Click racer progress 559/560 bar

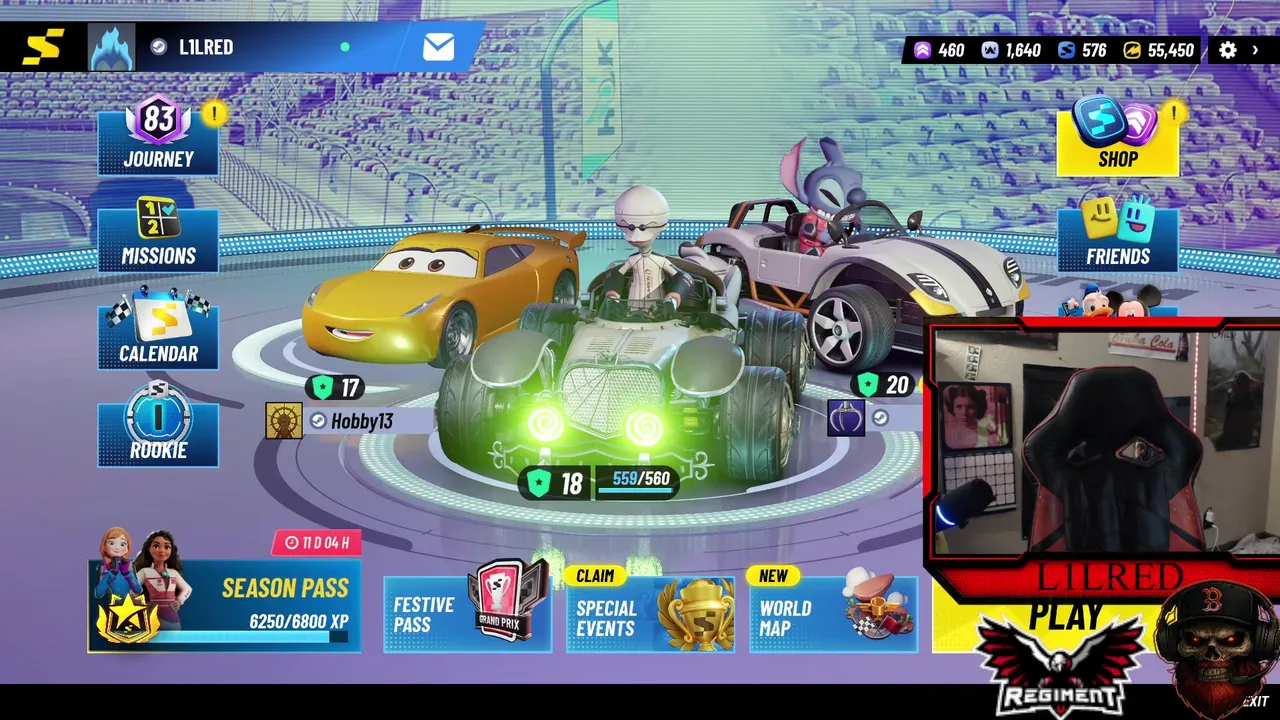[x=639, y=482]
